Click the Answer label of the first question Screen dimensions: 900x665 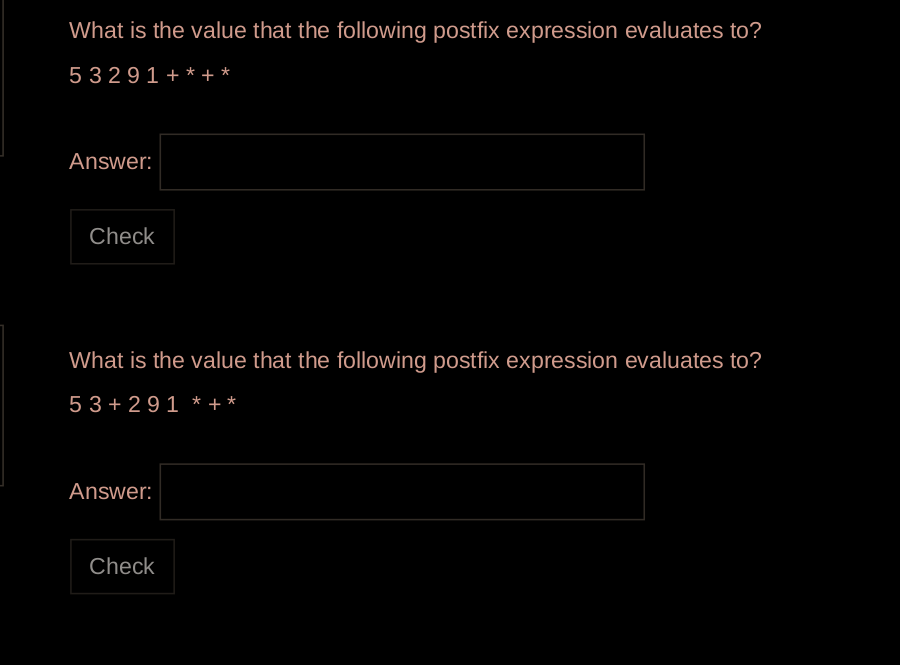[110, 161]
